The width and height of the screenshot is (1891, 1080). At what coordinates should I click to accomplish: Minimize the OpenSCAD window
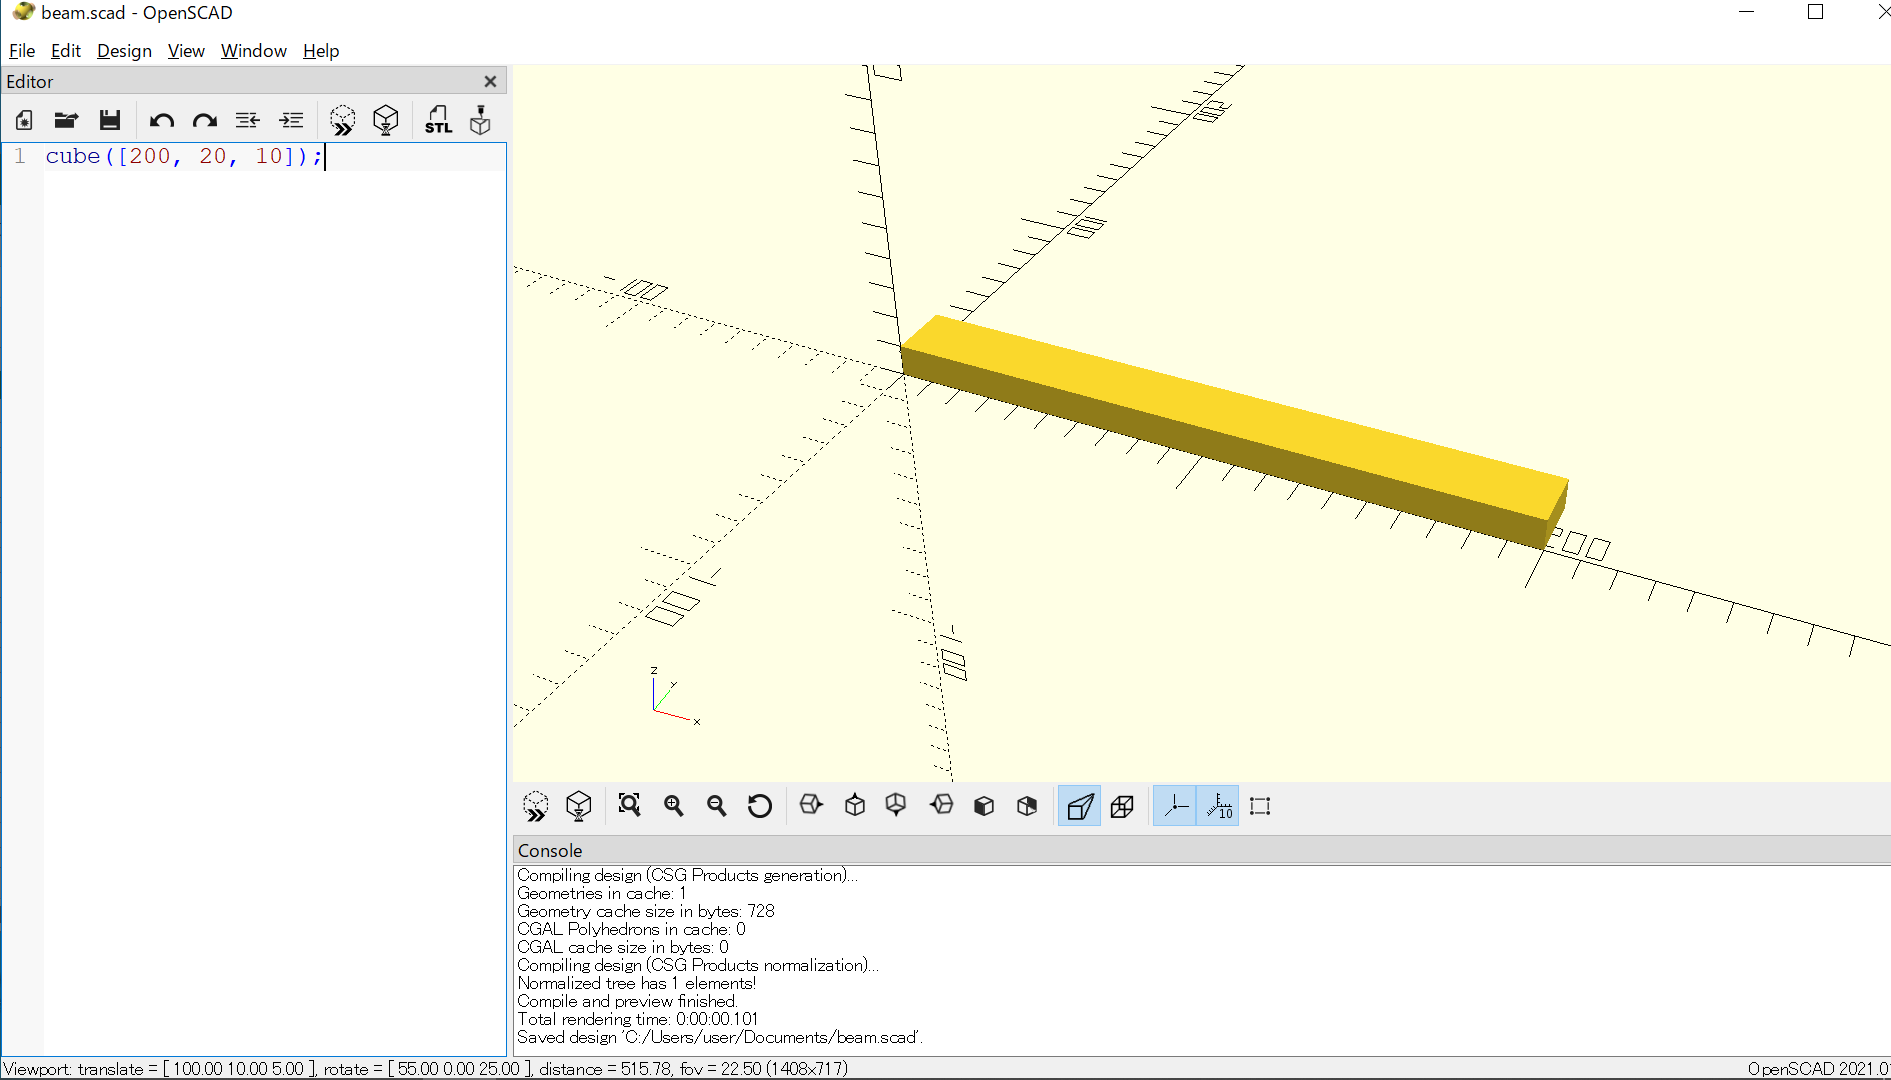[x=1747, y=13]
